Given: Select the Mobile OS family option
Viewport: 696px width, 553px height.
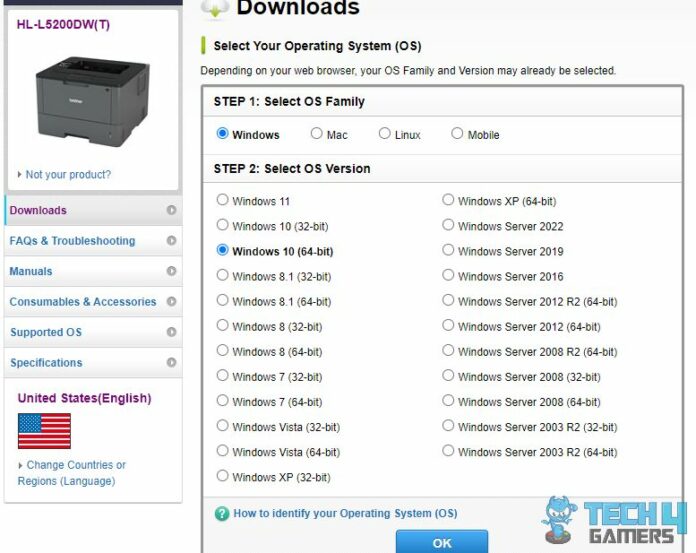Looking at the screenshot, I should pos(457,133).
